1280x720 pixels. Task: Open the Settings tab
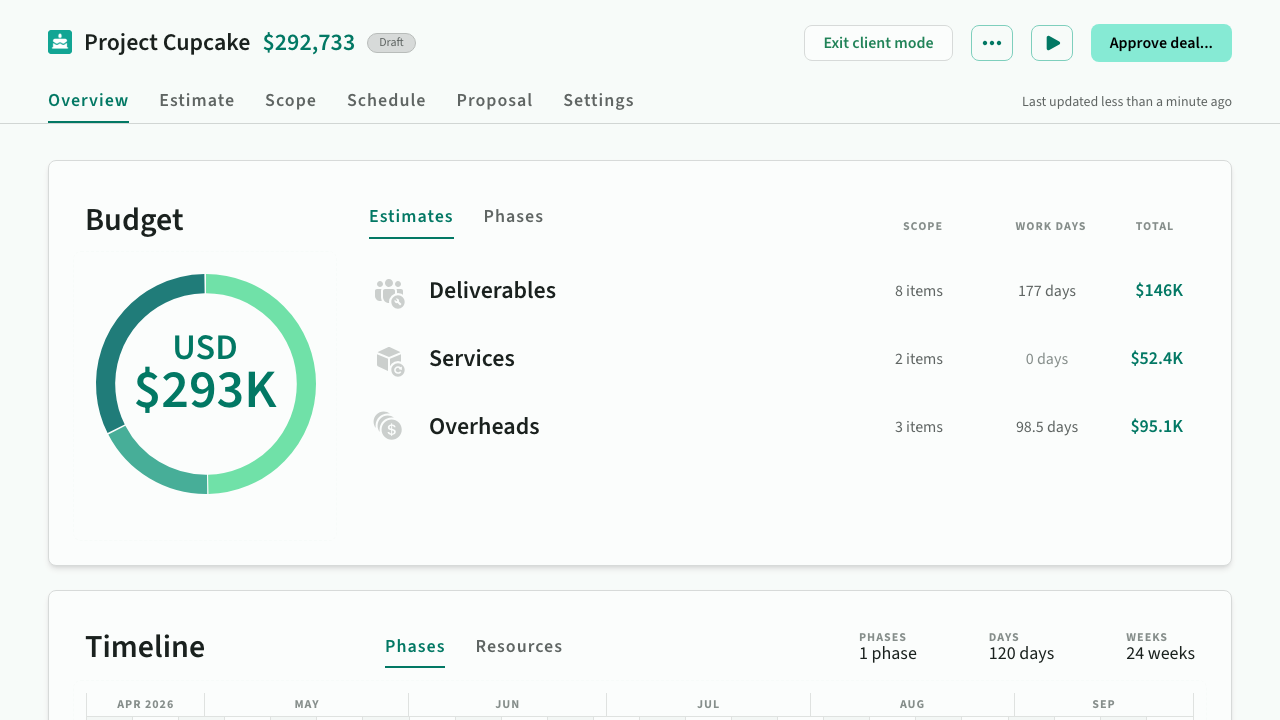point(598,100)
